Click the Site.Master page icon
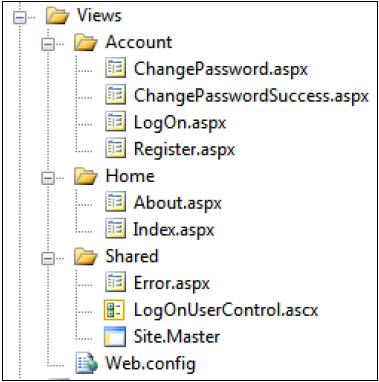The image size is (379, 382). (115, 336)
